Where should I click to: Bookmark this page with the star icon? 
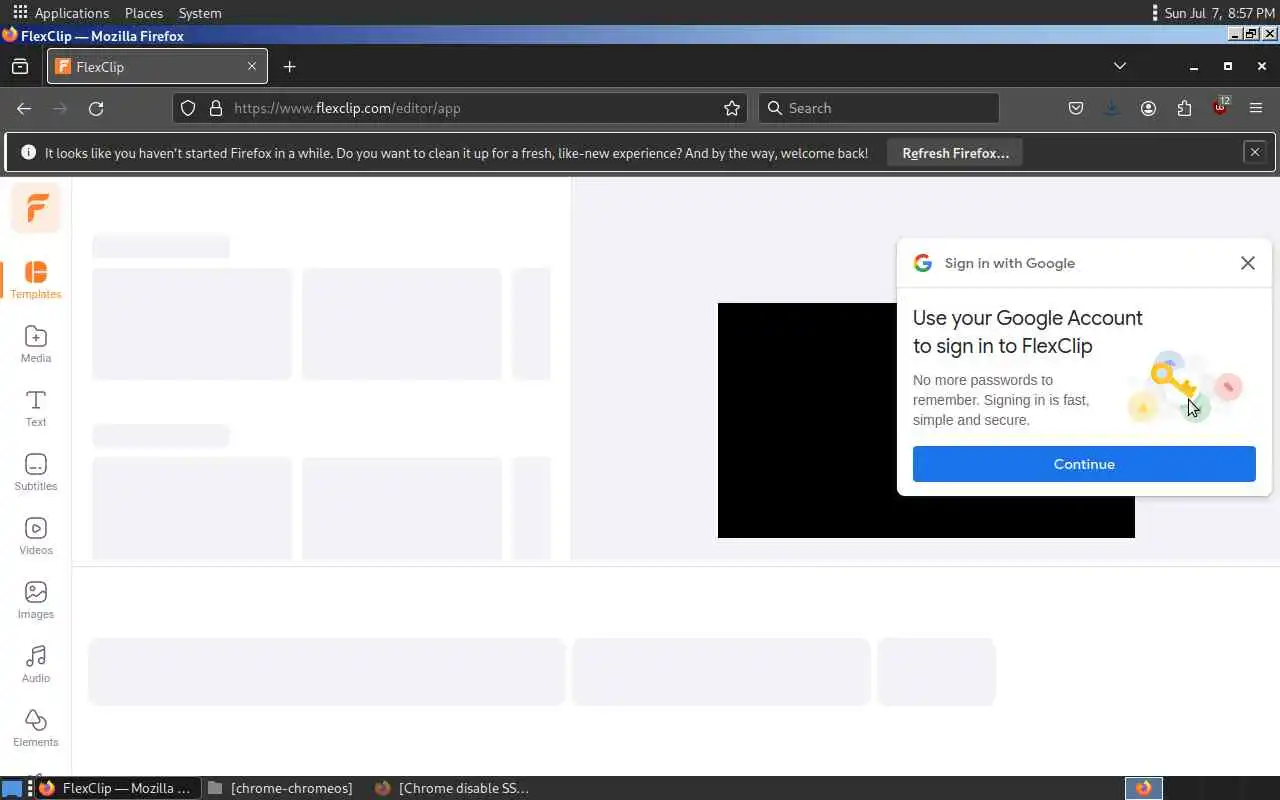[732, 108]
